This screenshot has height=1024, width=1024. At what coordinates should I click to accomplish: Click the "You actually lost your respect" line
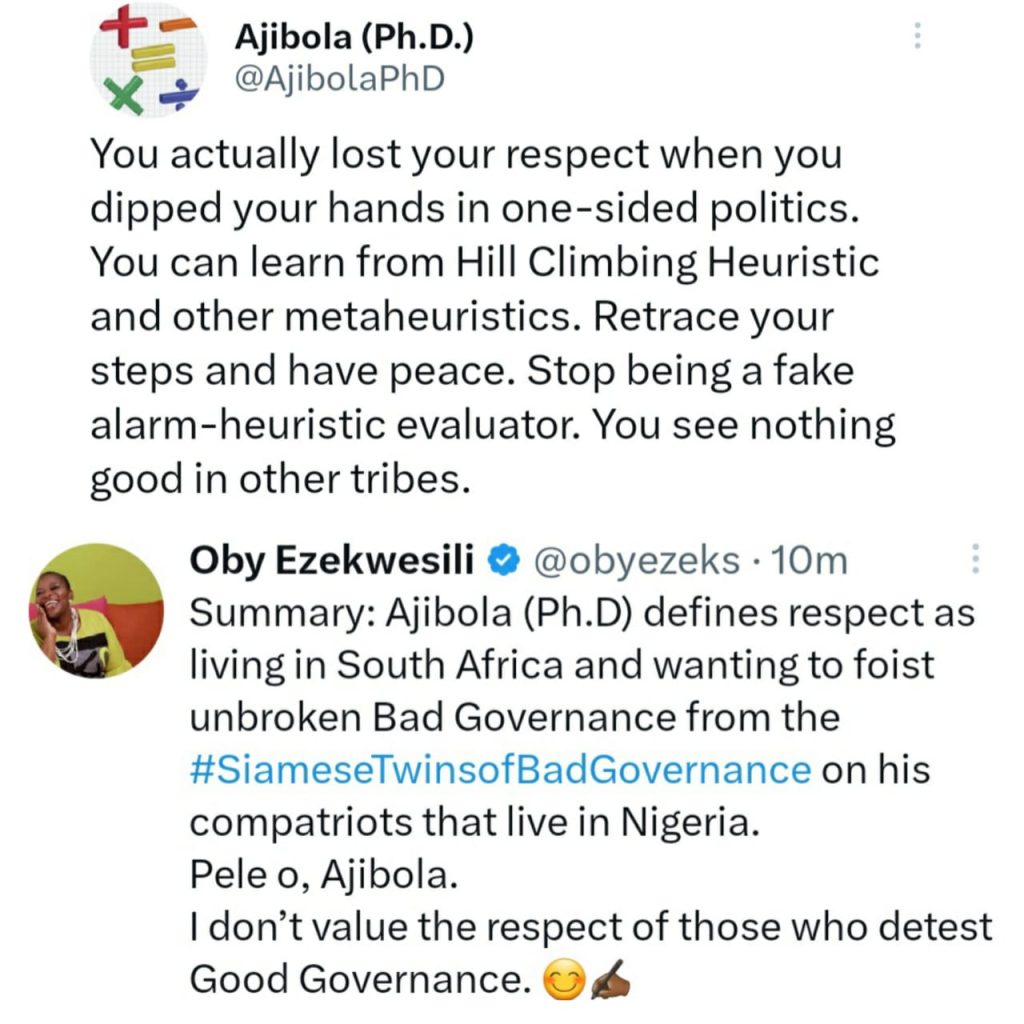tap(466, 155)
